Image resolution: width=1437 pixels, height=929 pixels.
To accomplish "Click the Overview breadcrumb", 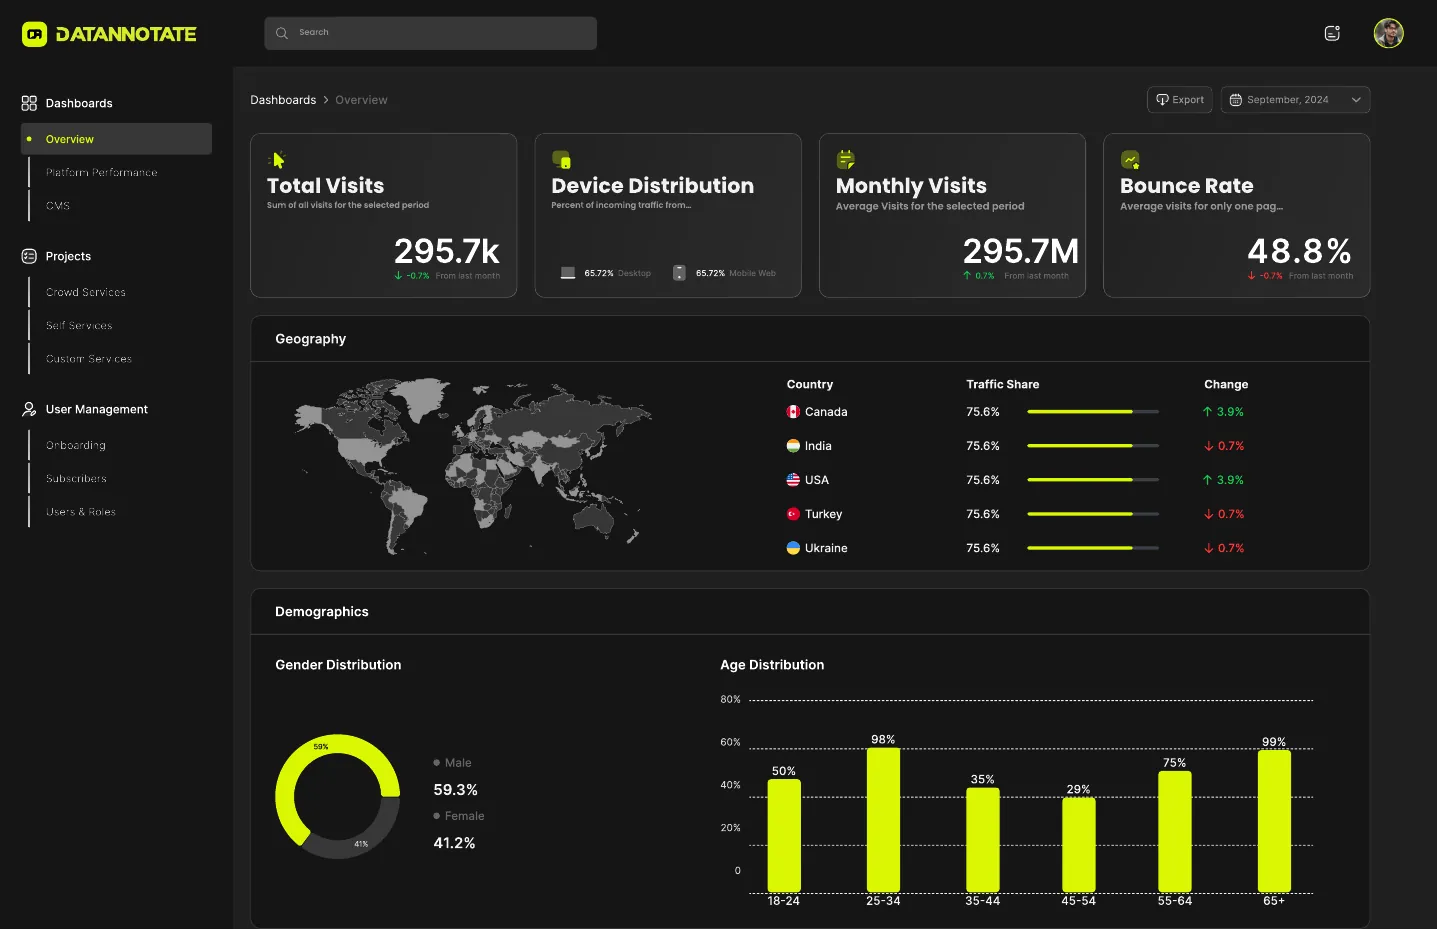I will [361, 100].
